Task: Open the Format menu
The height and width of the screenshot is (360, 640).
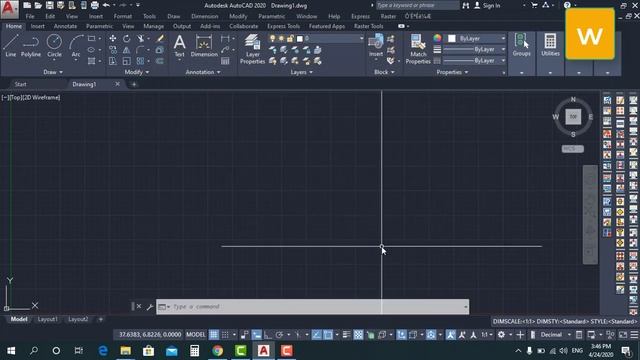Action: click(122, 16)
